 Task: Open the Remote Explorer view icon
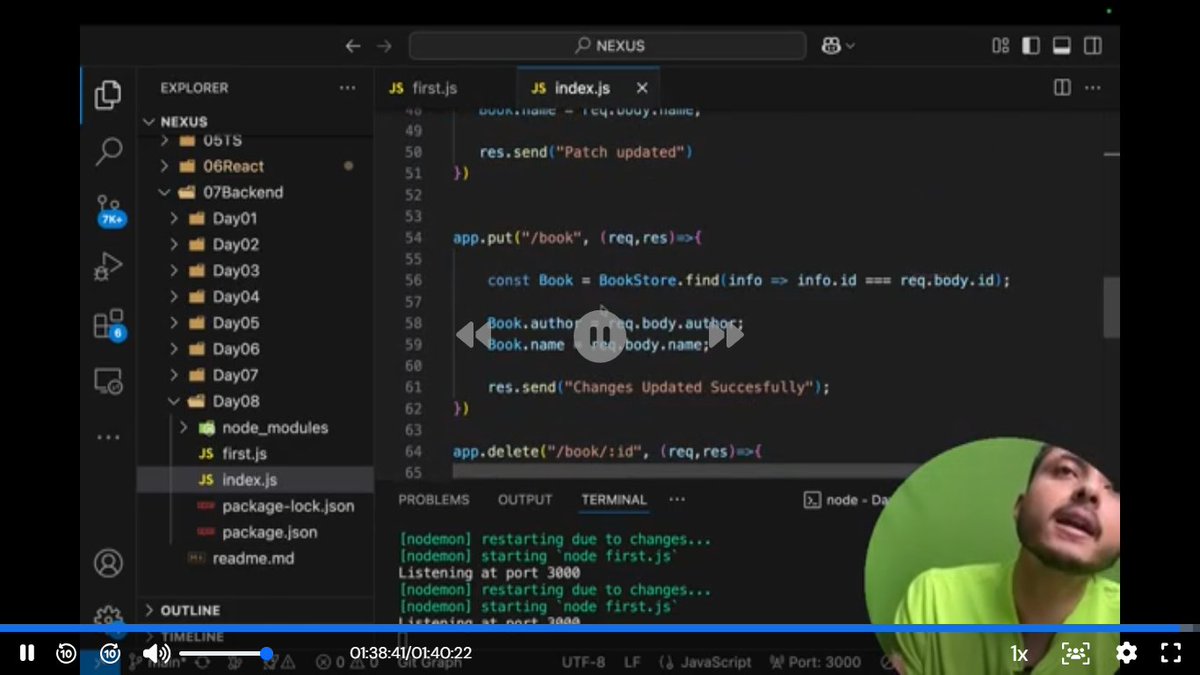coord(108,381)
